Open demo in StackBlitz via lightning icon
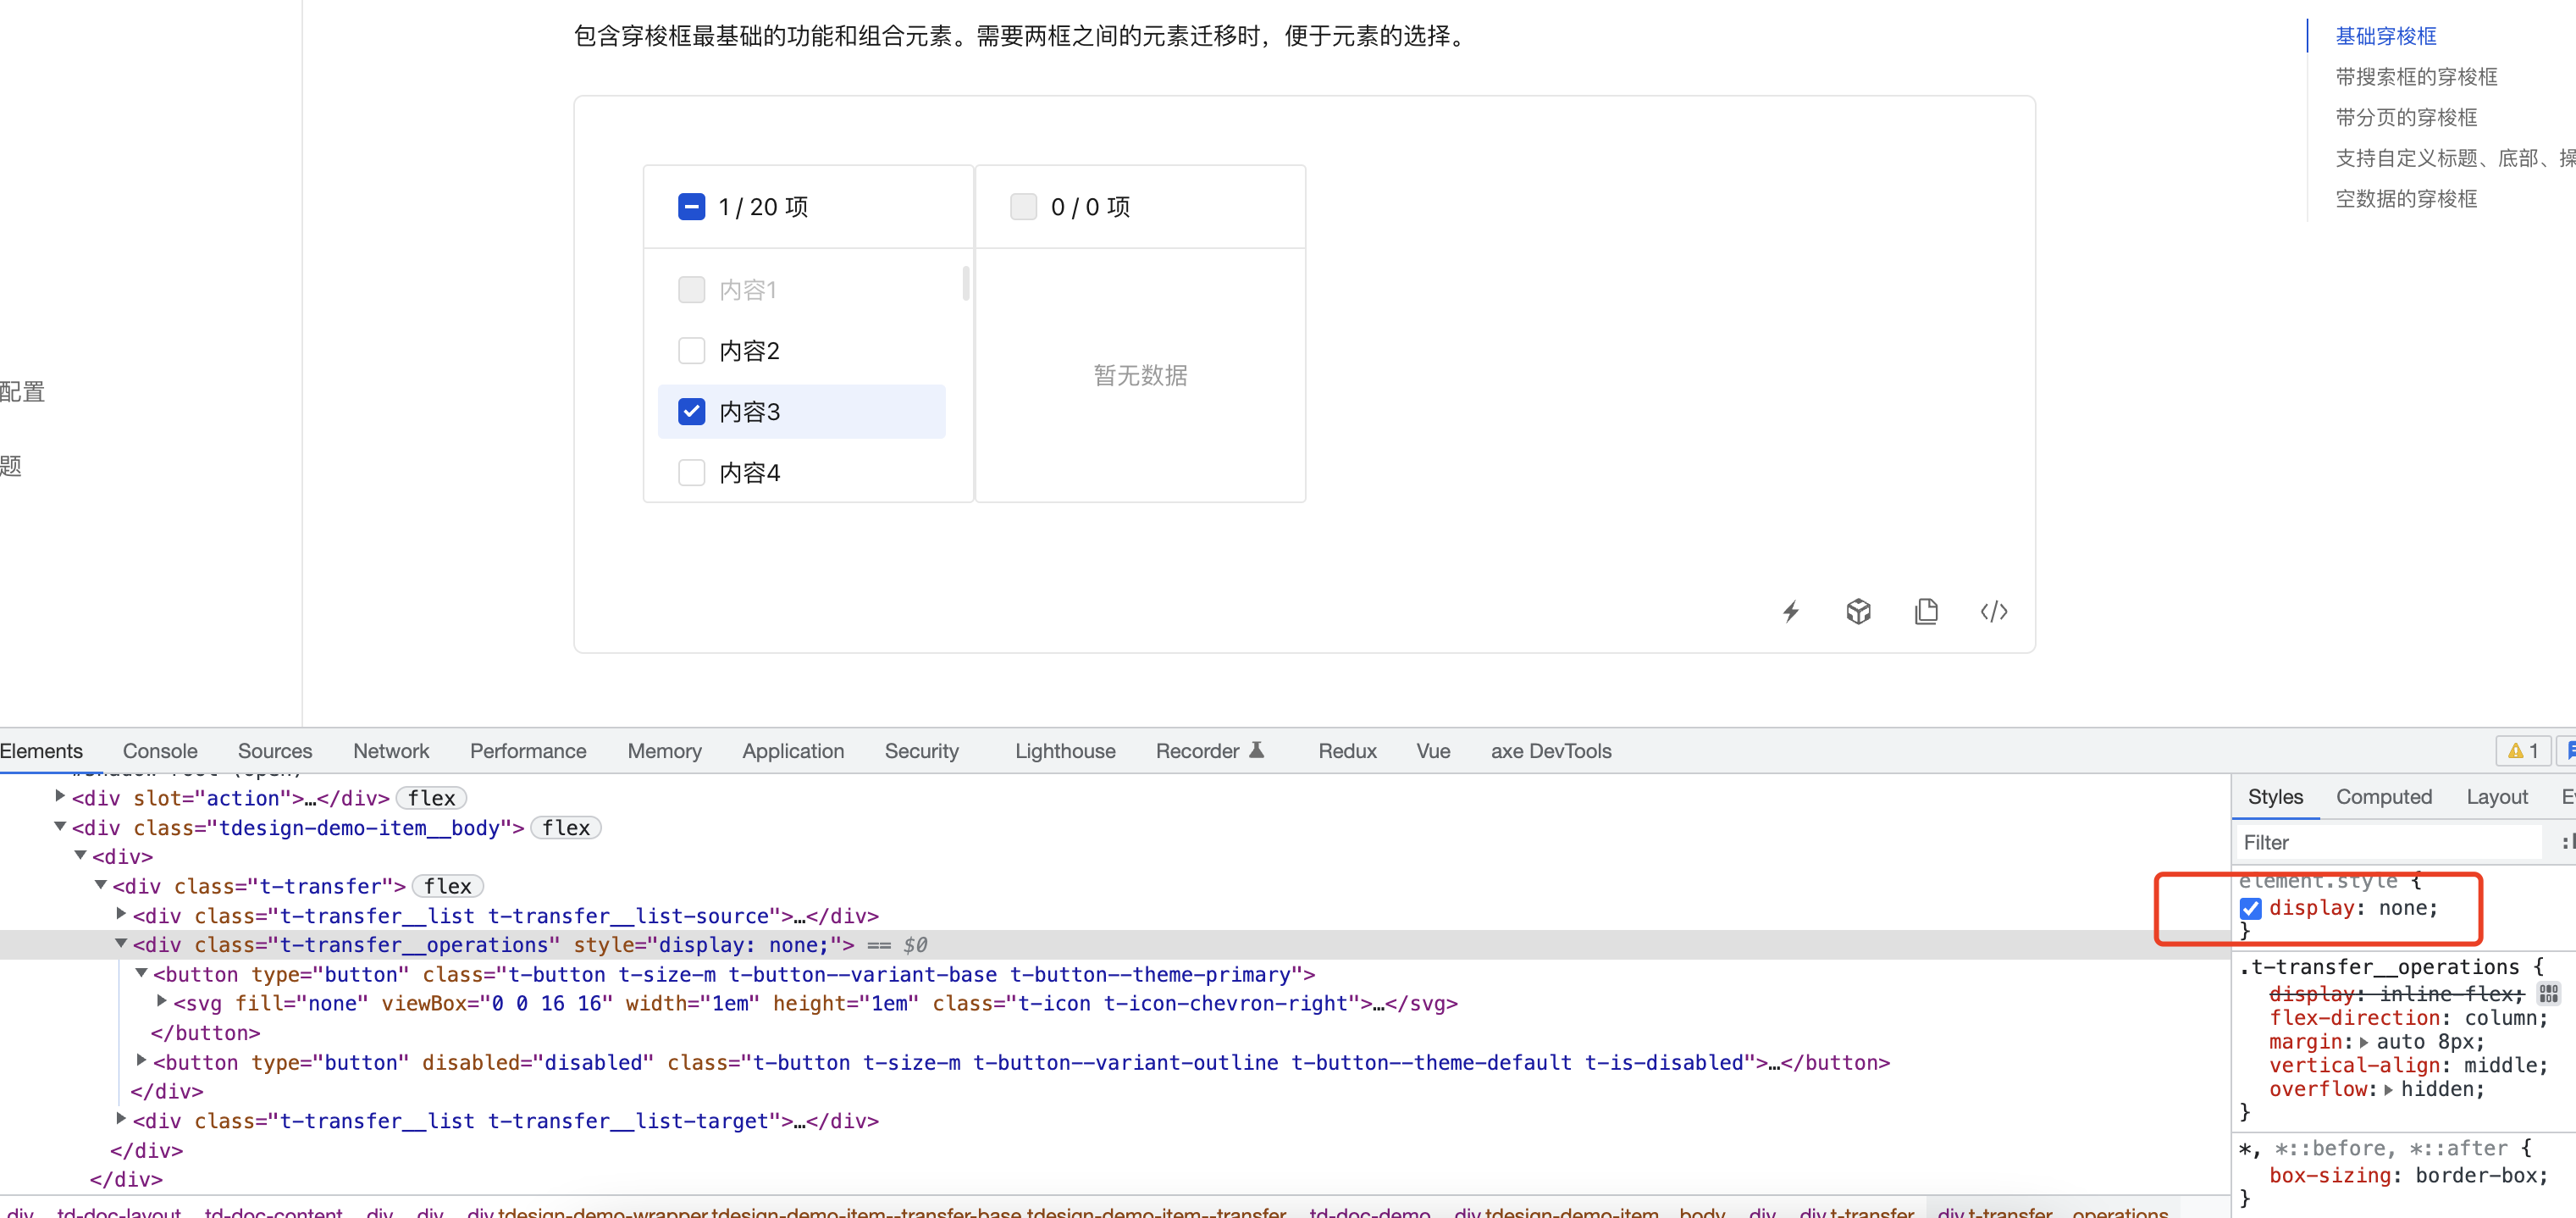2576x1218 pixels. pos(1790,611)
